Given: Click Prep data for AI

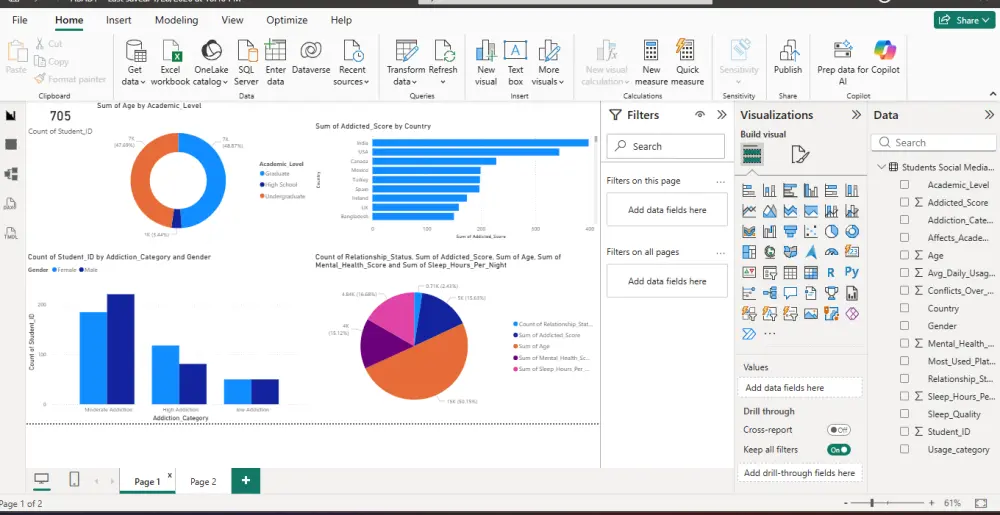Looking at the screenshot, I should tap(843, 62).
